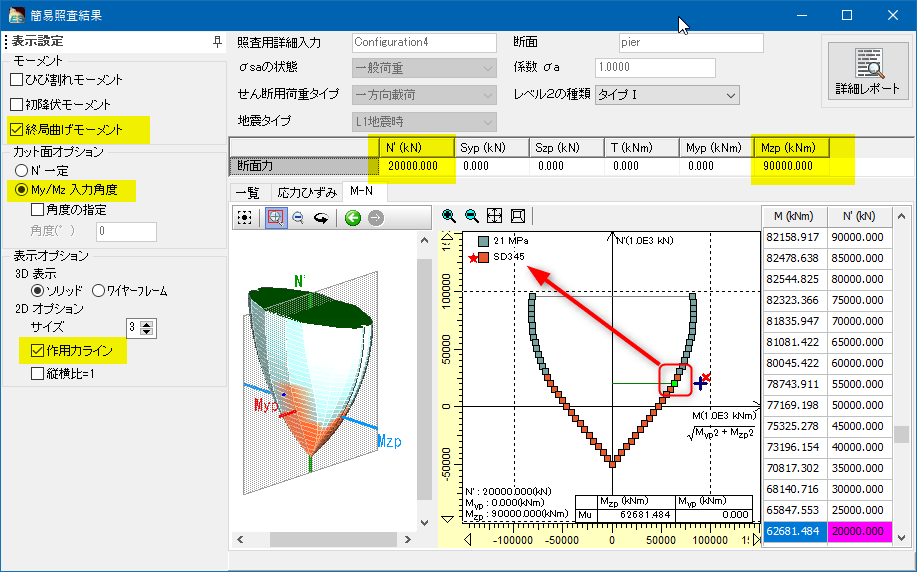
Task: Click the four-quadrant fit icon above graph
Action: click(495, 216)
